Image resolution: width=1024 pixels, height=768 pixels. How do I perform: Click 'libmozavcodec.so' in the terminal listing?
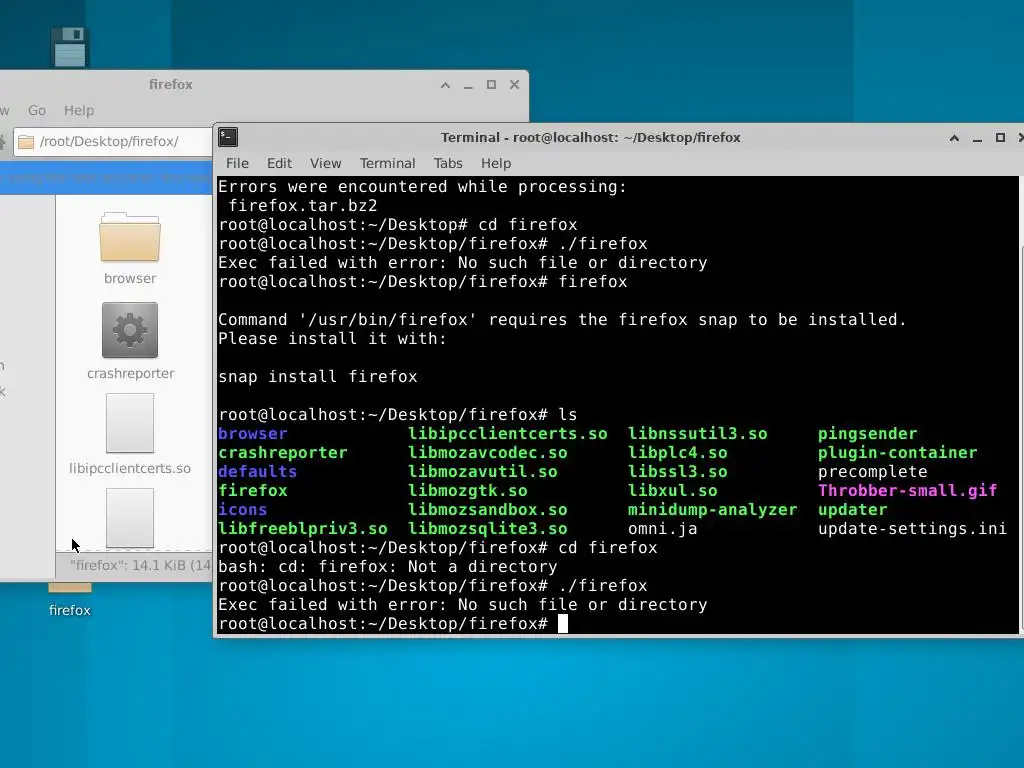pos(488,453)
